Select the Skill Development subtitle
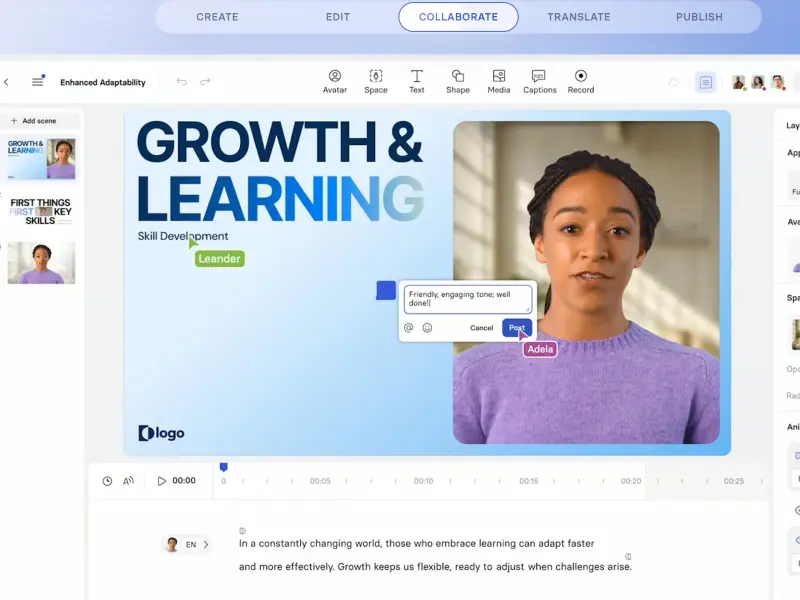Viewport: 800px width, 600px height. [183, 236]
